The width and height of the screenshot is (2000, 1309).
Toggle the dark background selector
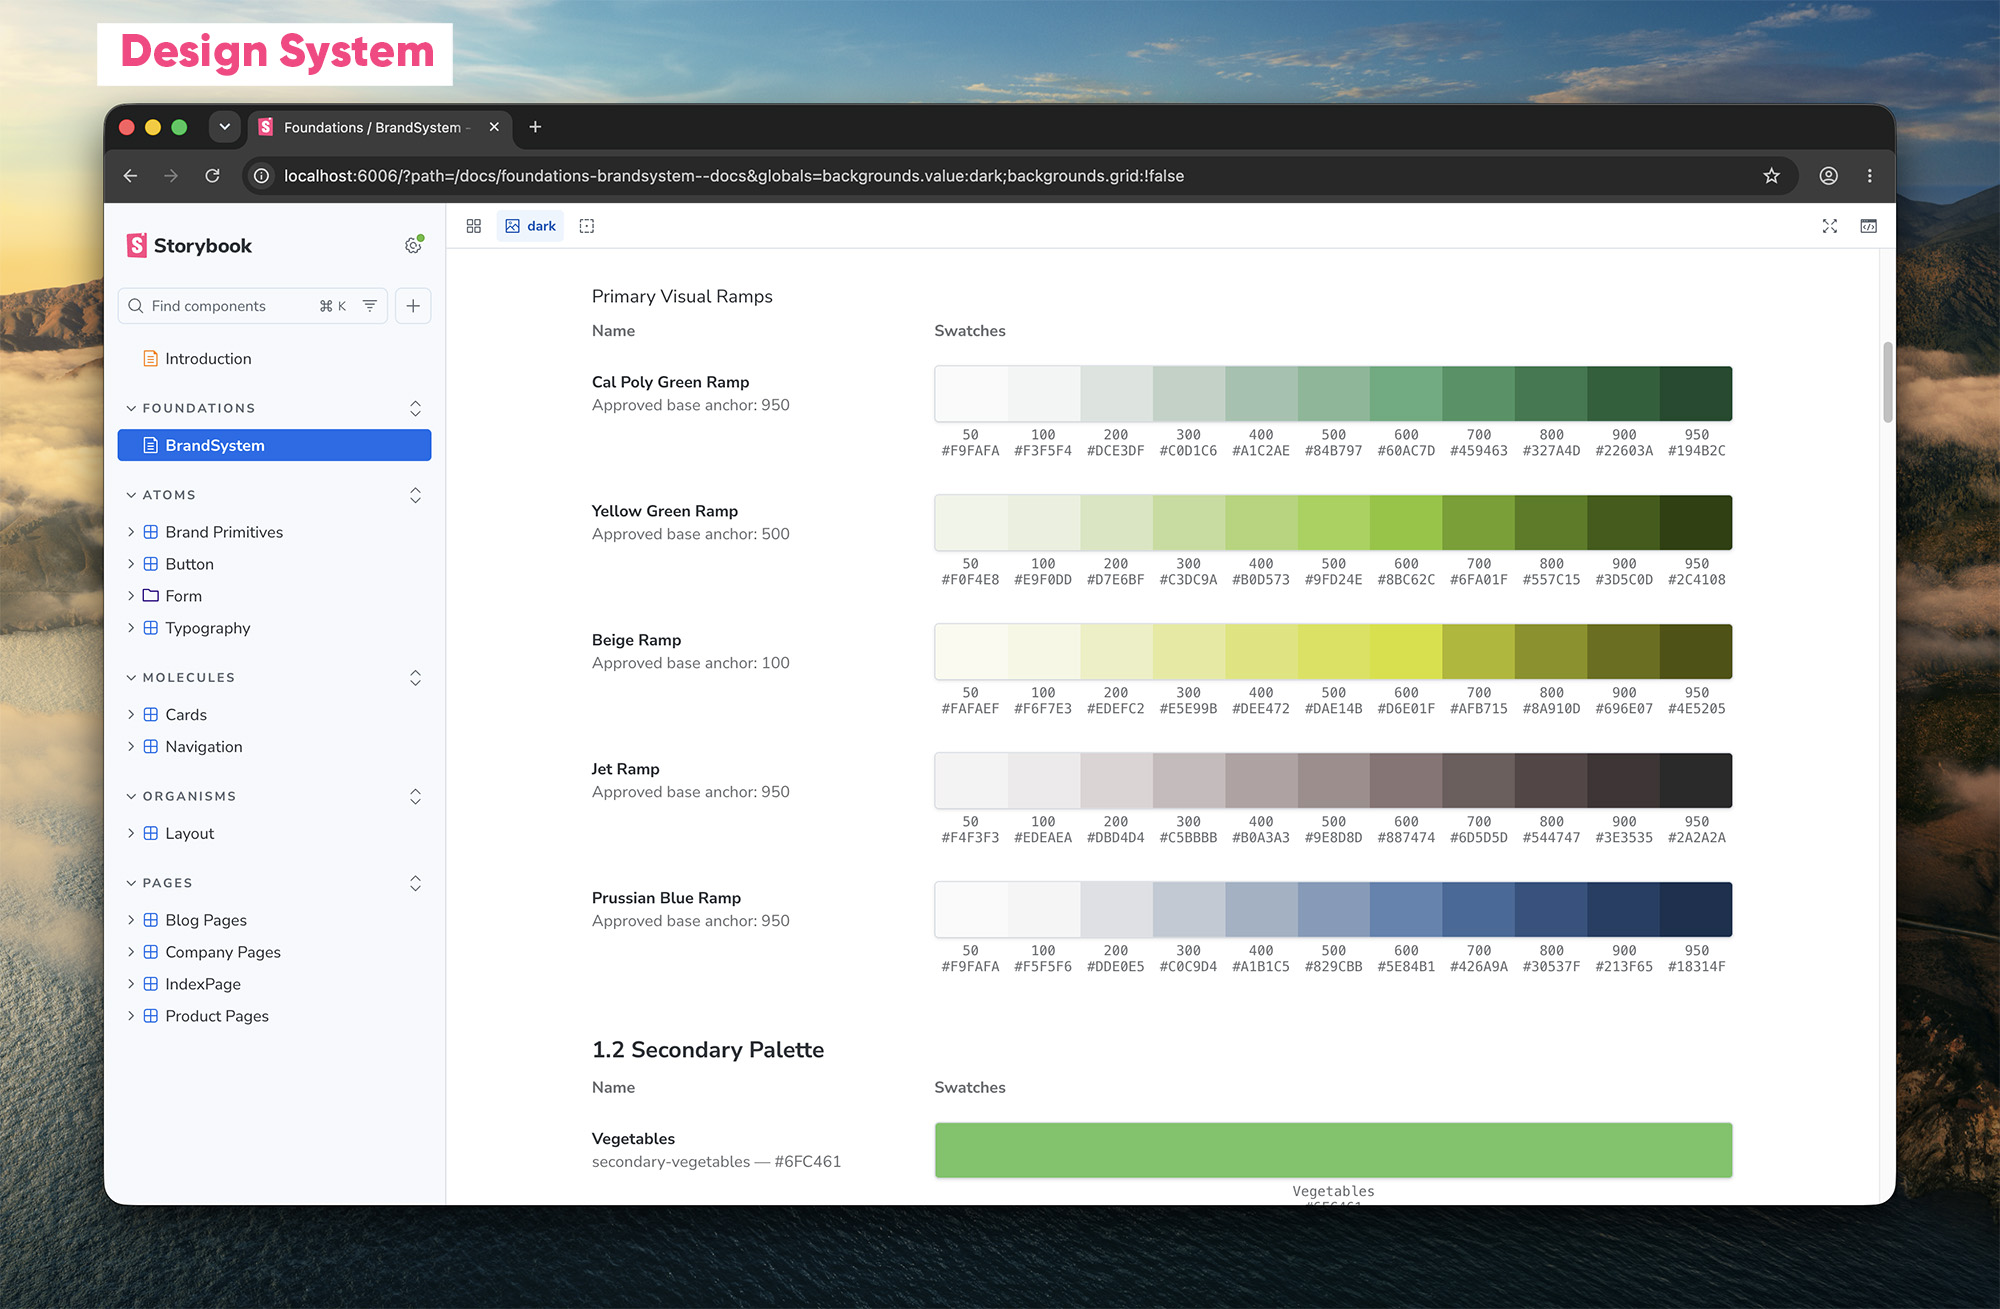(531, 226)
